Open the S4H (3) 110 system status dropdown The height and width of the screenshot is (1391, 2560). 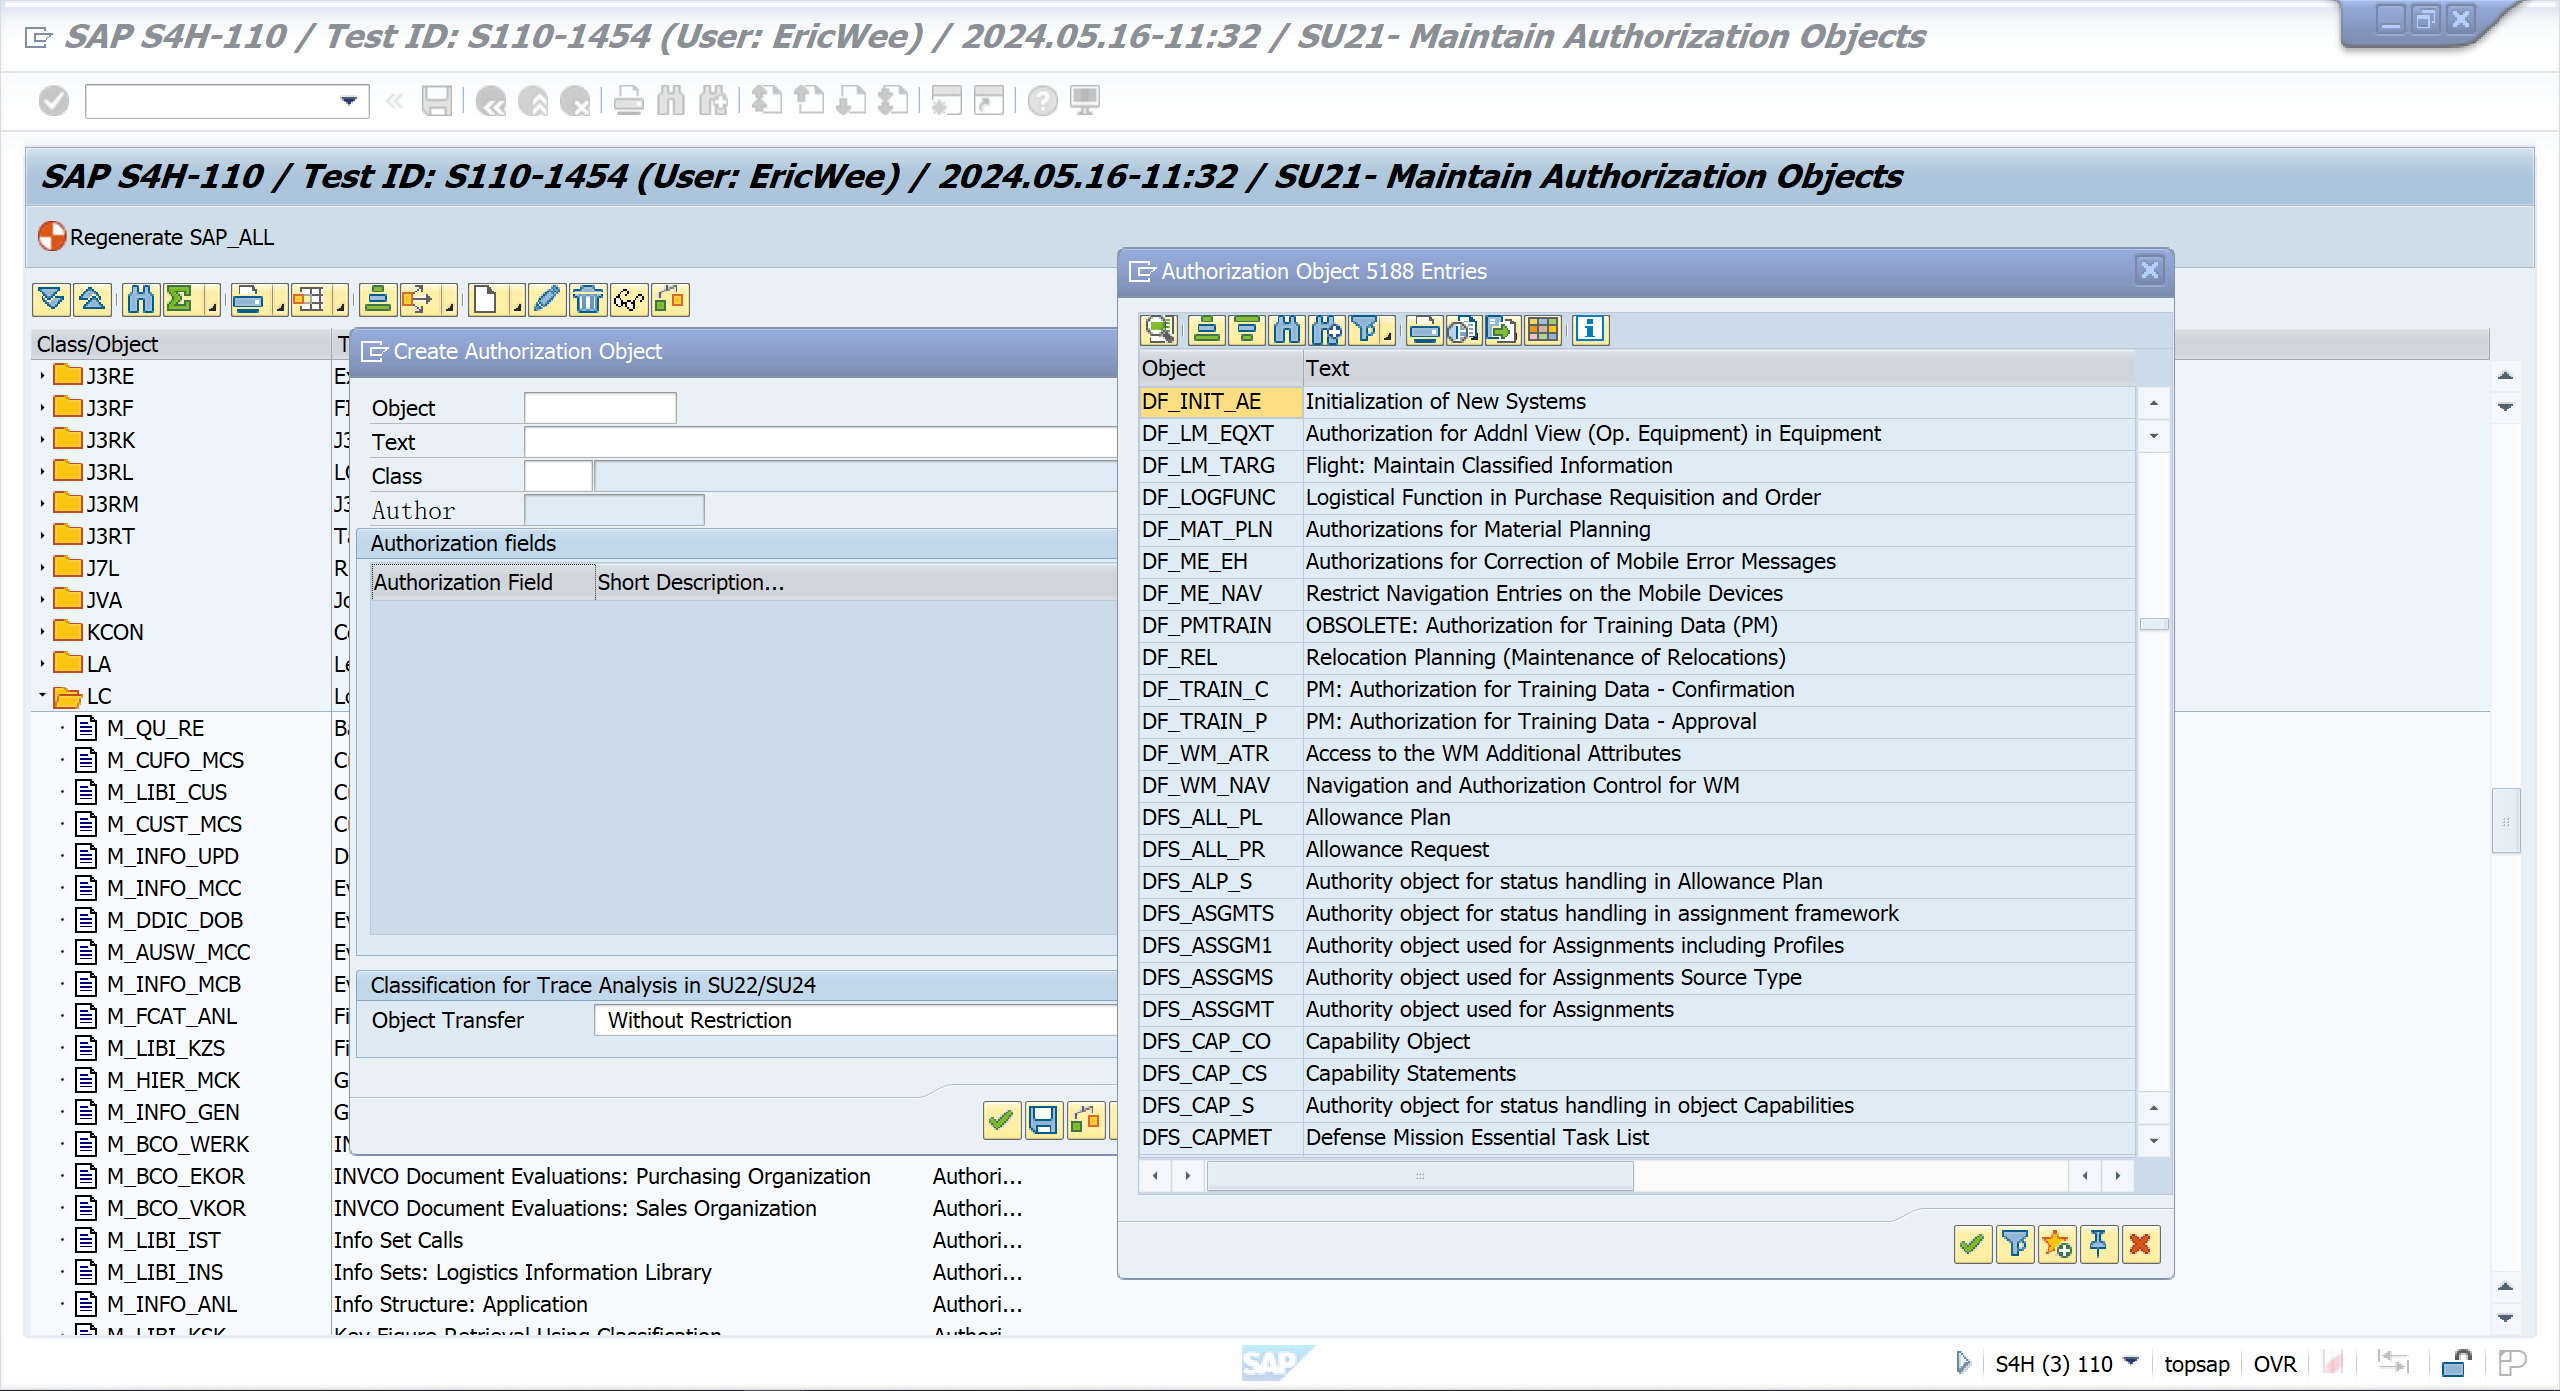2131,1362
